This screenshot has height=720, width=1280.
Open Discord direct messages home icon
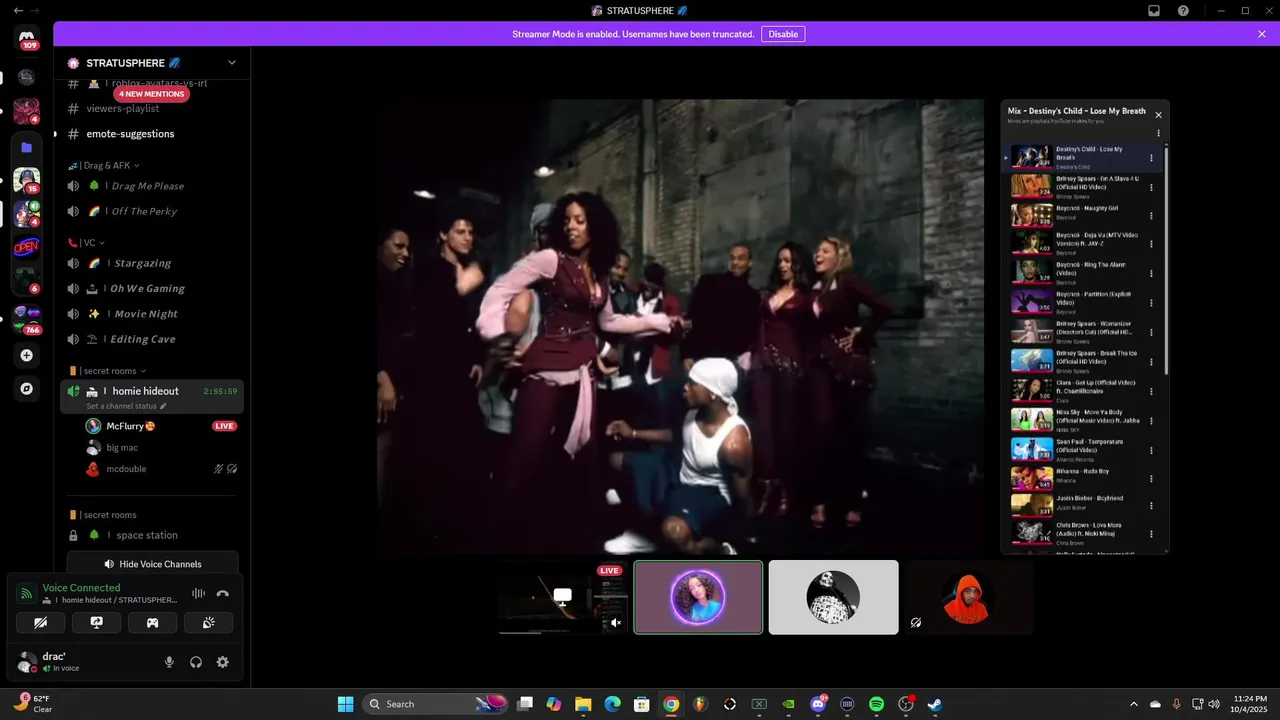(x=27, y=36)
